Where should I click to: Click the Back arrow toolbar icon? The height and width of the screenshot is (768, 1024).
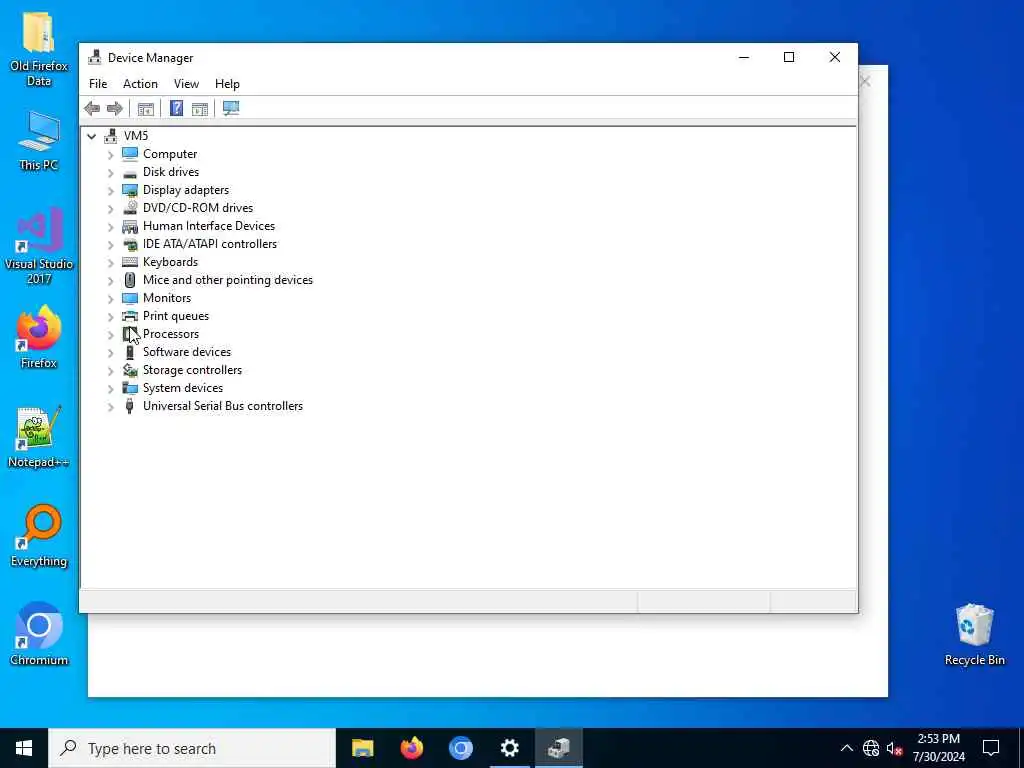(92, 108)
